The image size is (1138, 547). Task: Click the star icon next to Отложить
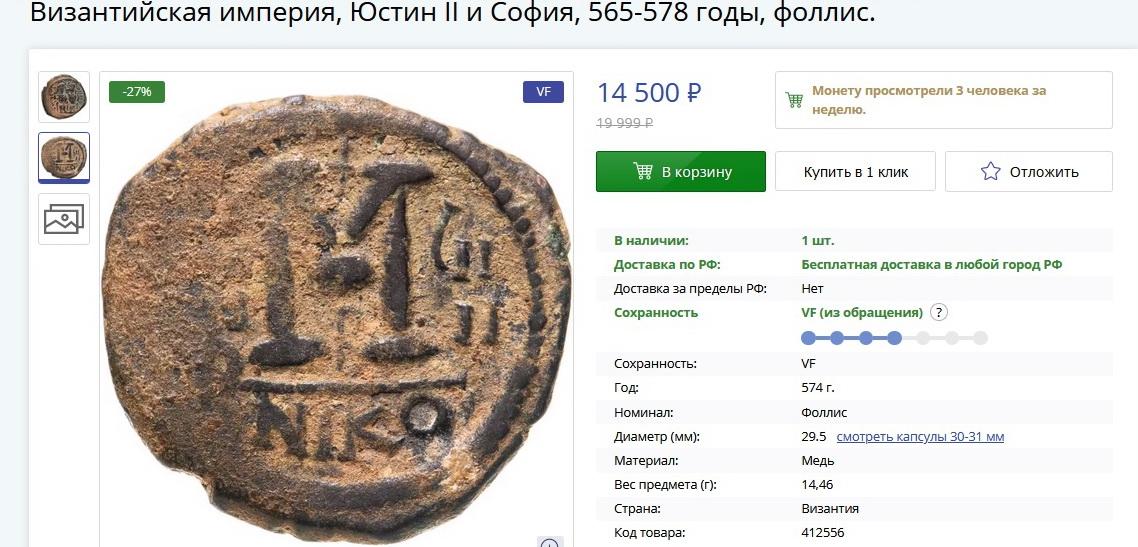(x=991, y=171)
